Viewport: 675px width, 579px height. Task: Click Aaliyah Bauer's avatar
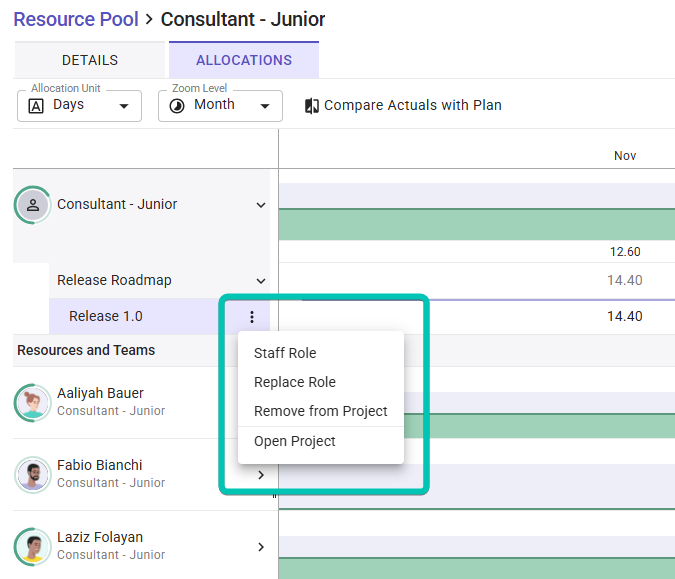point(33,402)
